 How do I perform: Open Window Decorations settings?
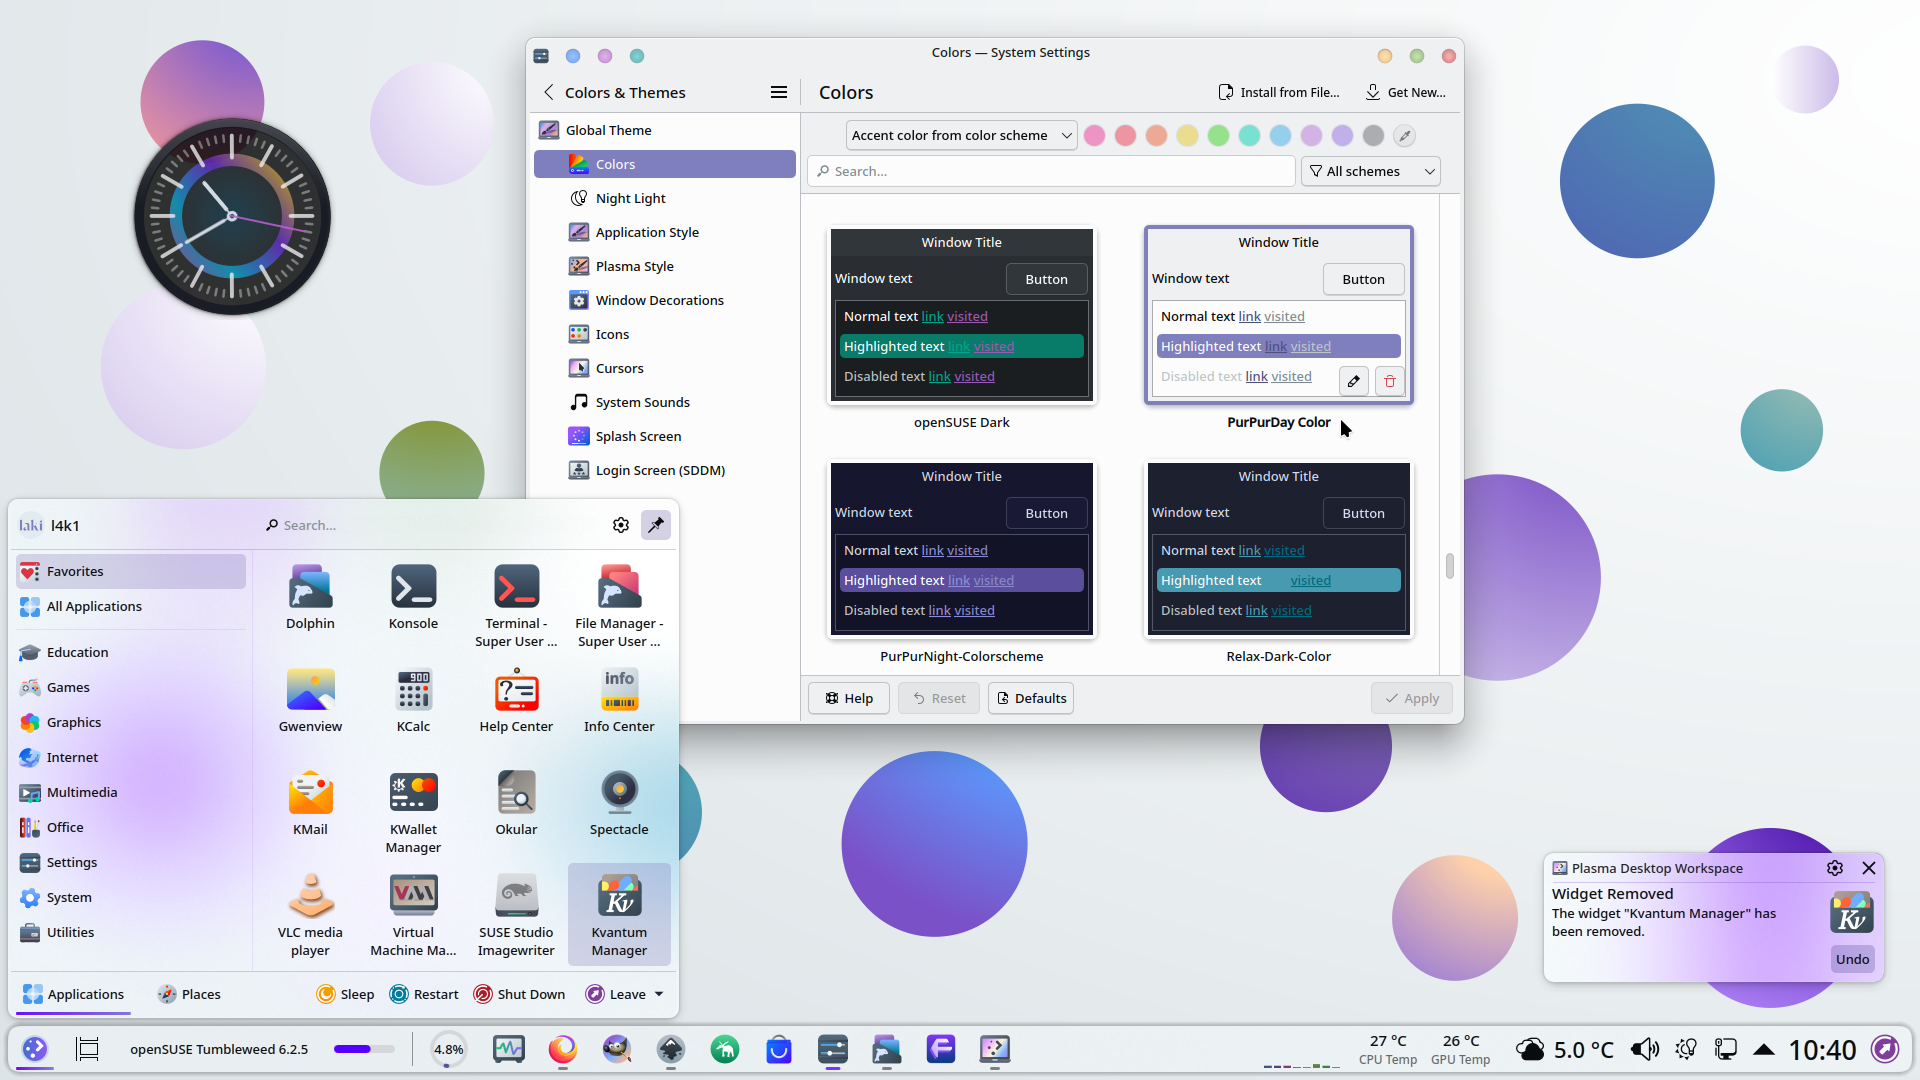(665, 300)
